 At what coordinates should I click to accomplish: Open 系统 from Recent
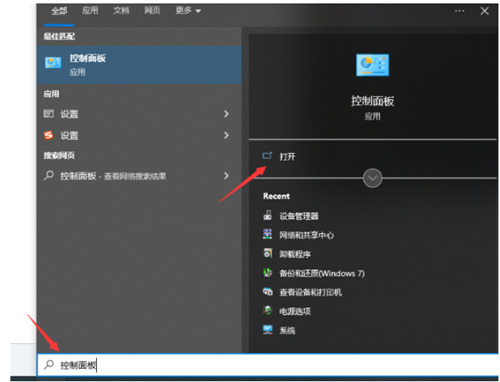[x=287, y=330]
